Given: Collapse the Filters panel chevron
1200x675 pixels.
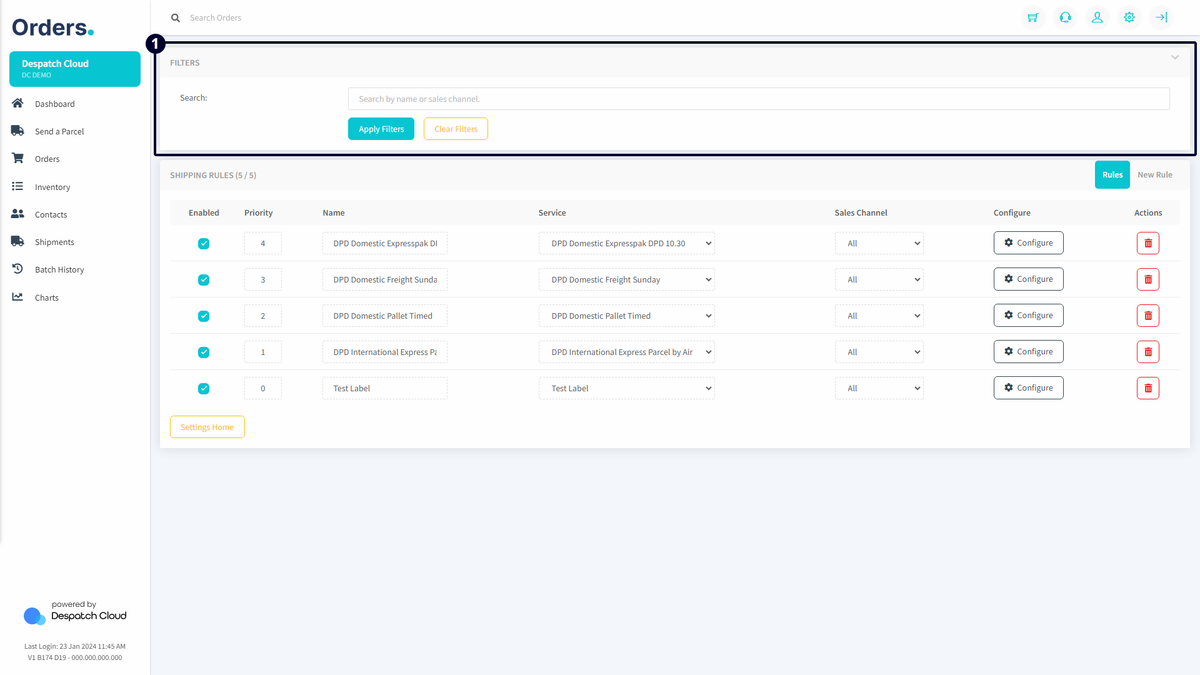Looking at the screenshot, I should (1175, 58).
